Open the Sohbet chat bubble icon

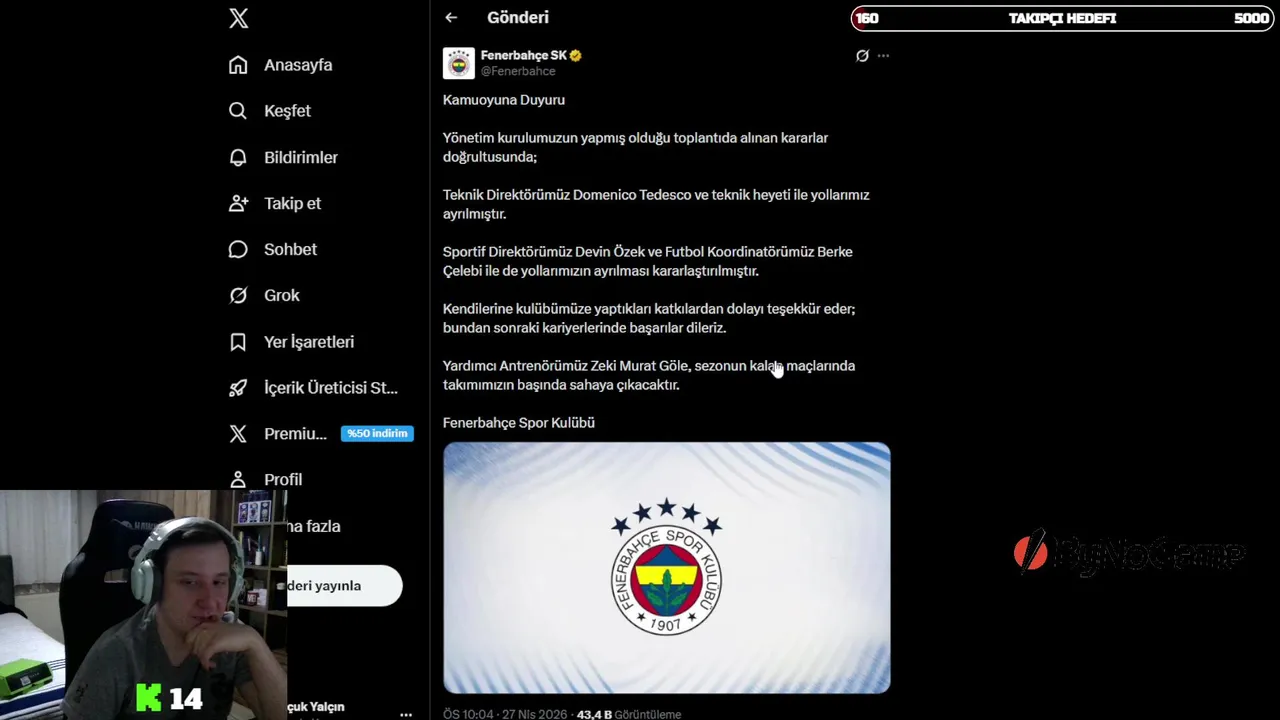pyautogui.click(x=238, y=249)
